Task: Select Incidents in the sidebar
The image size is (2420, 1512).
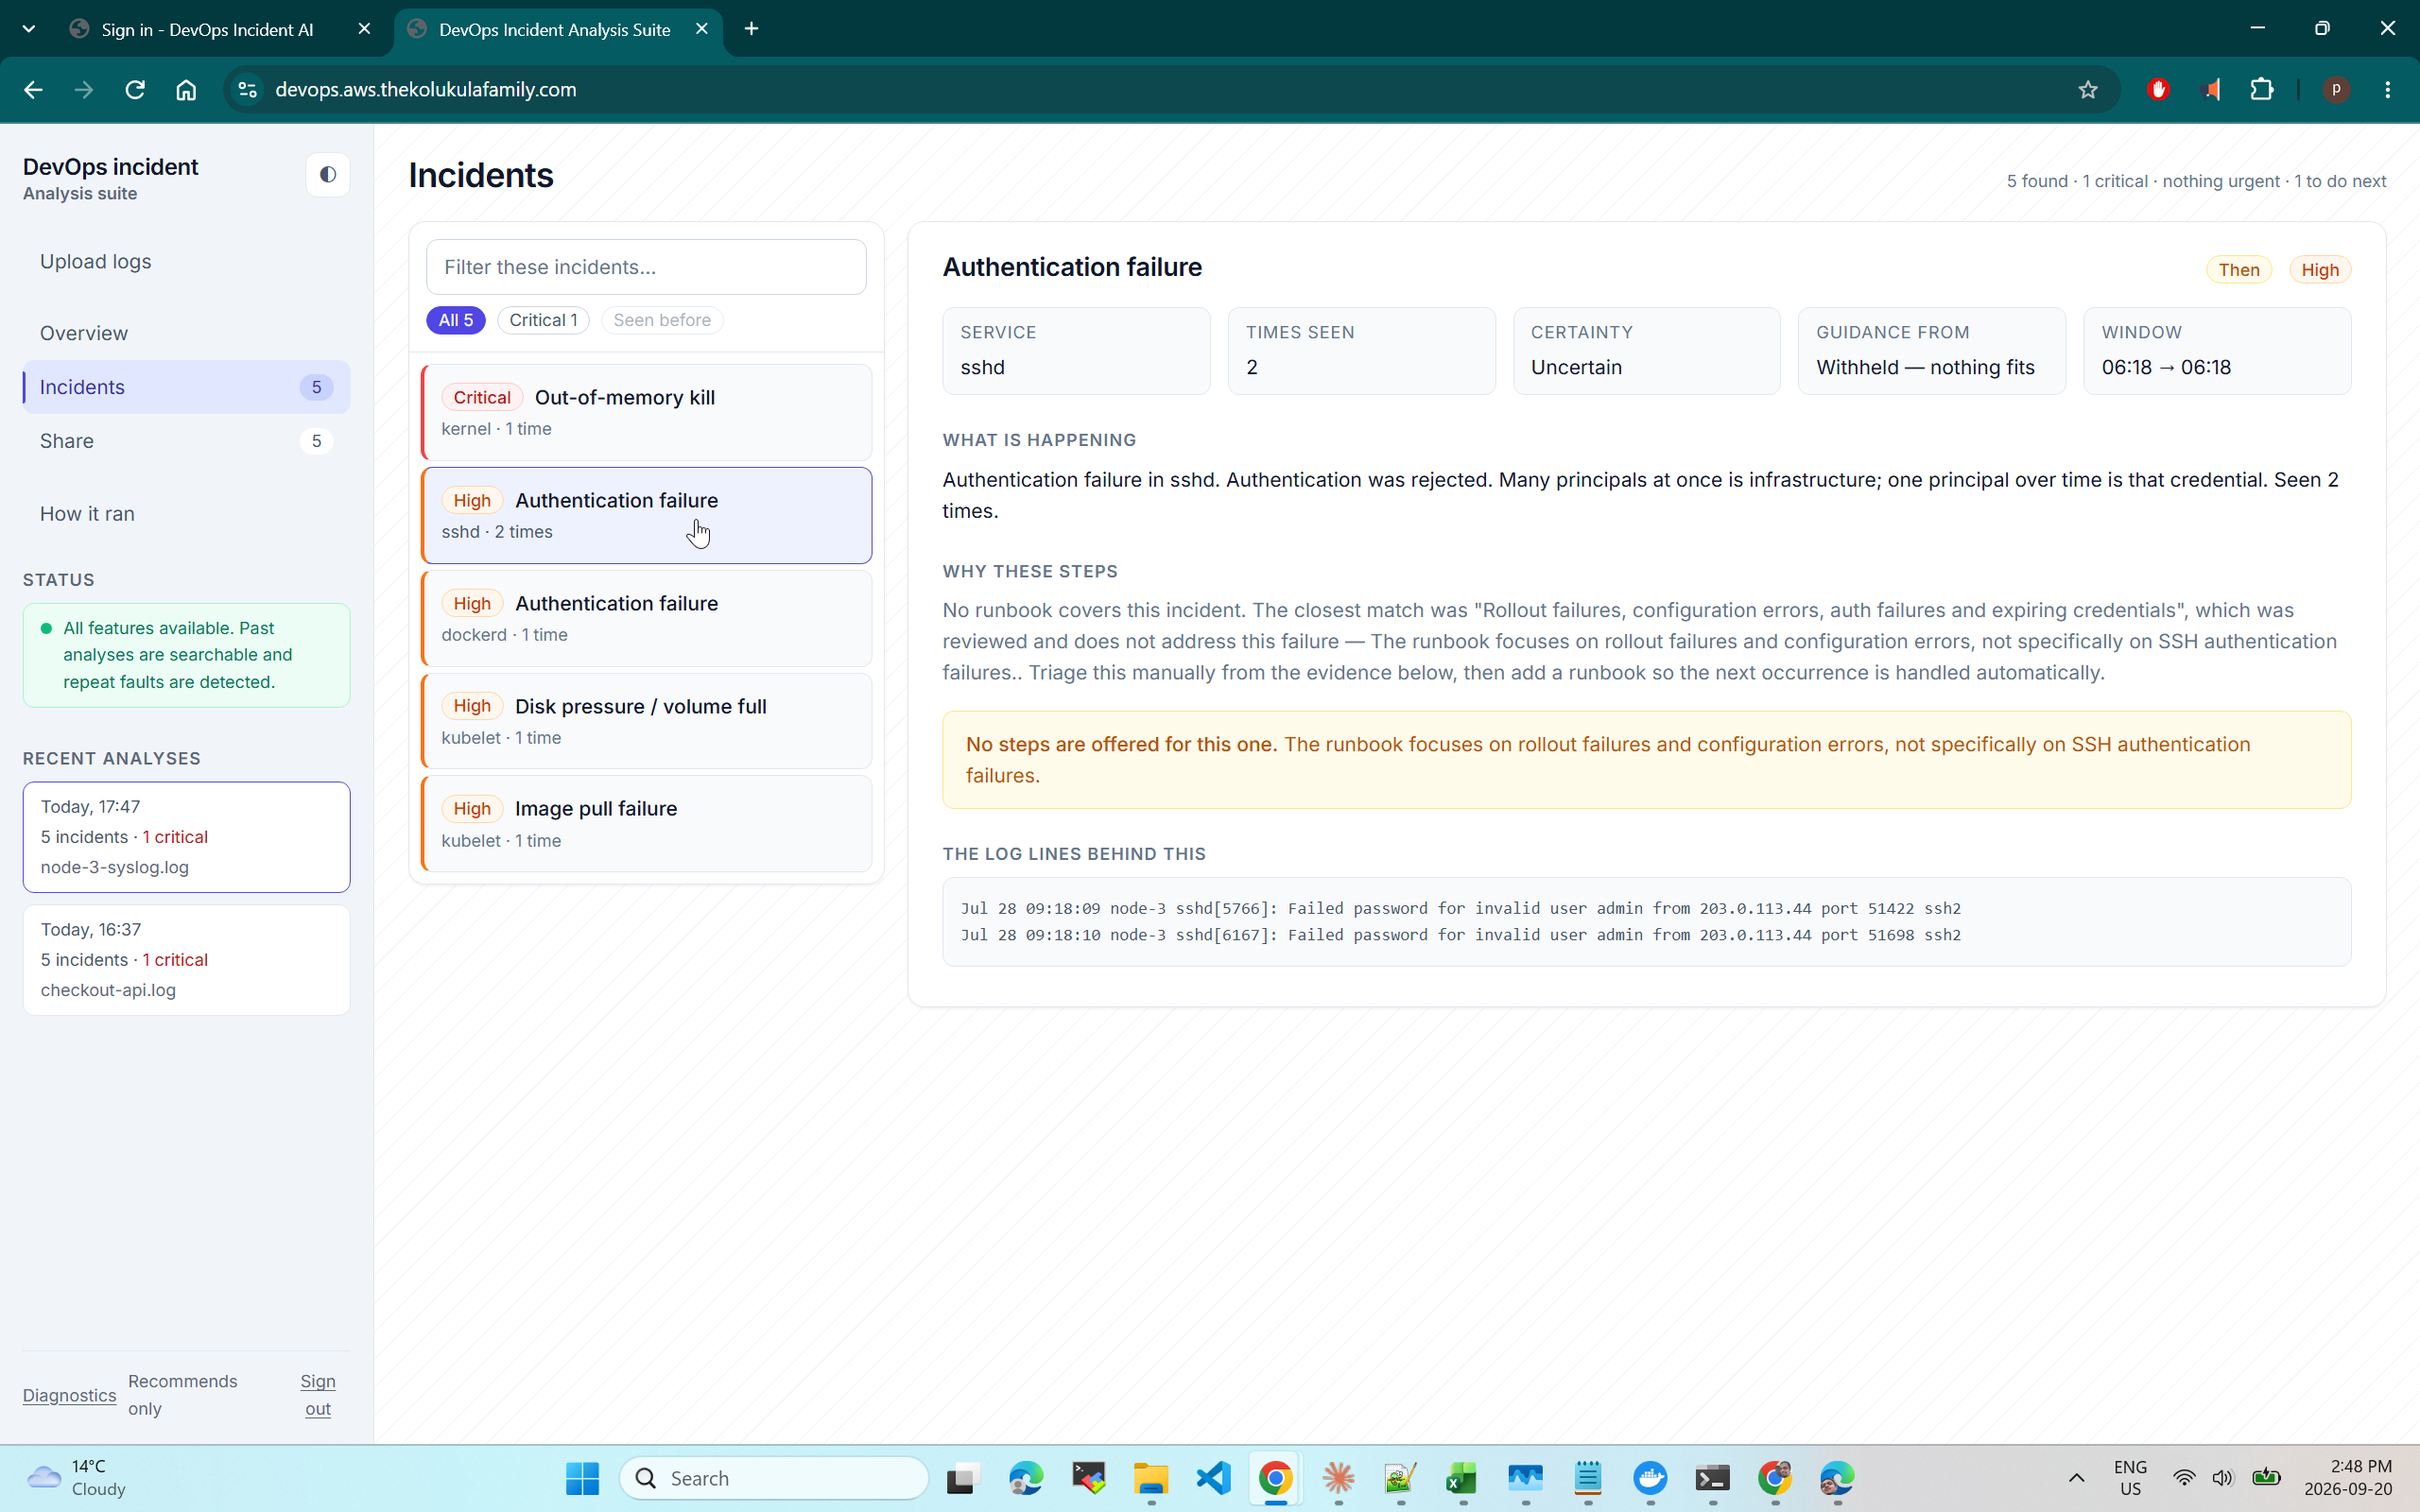Action: (186, 387)
